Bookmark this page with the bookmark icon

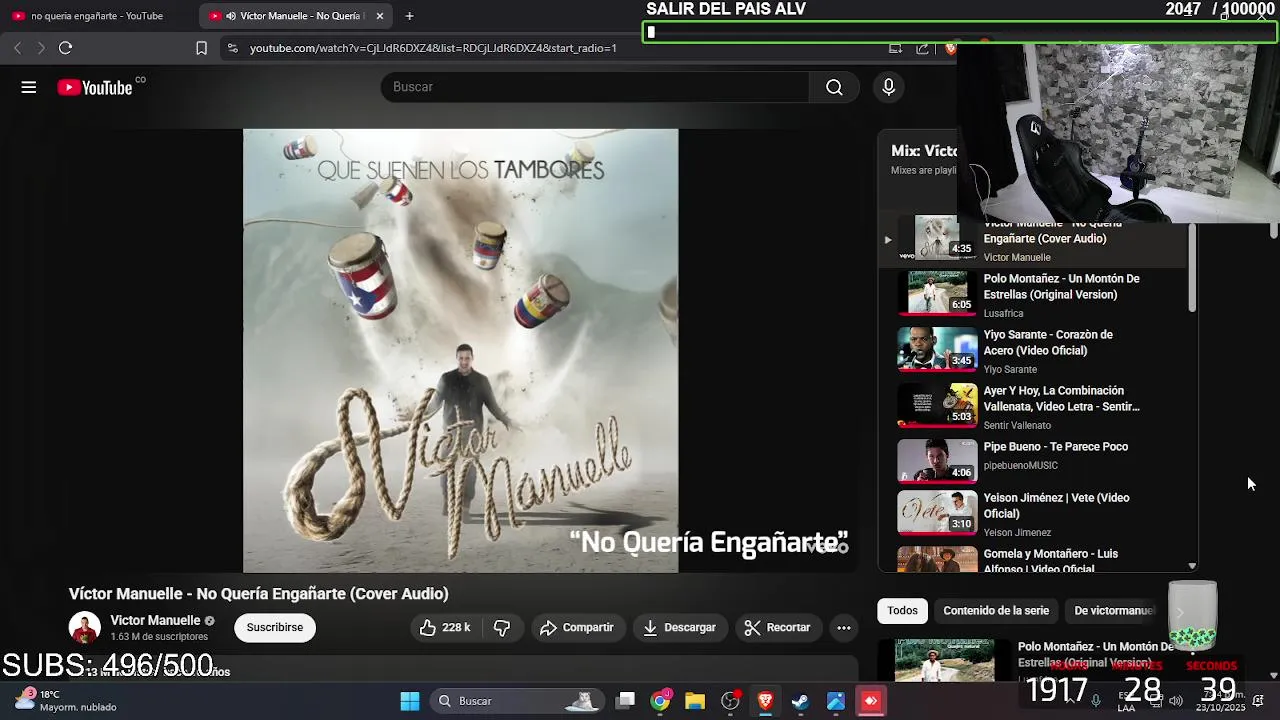[x=201, y=48]
